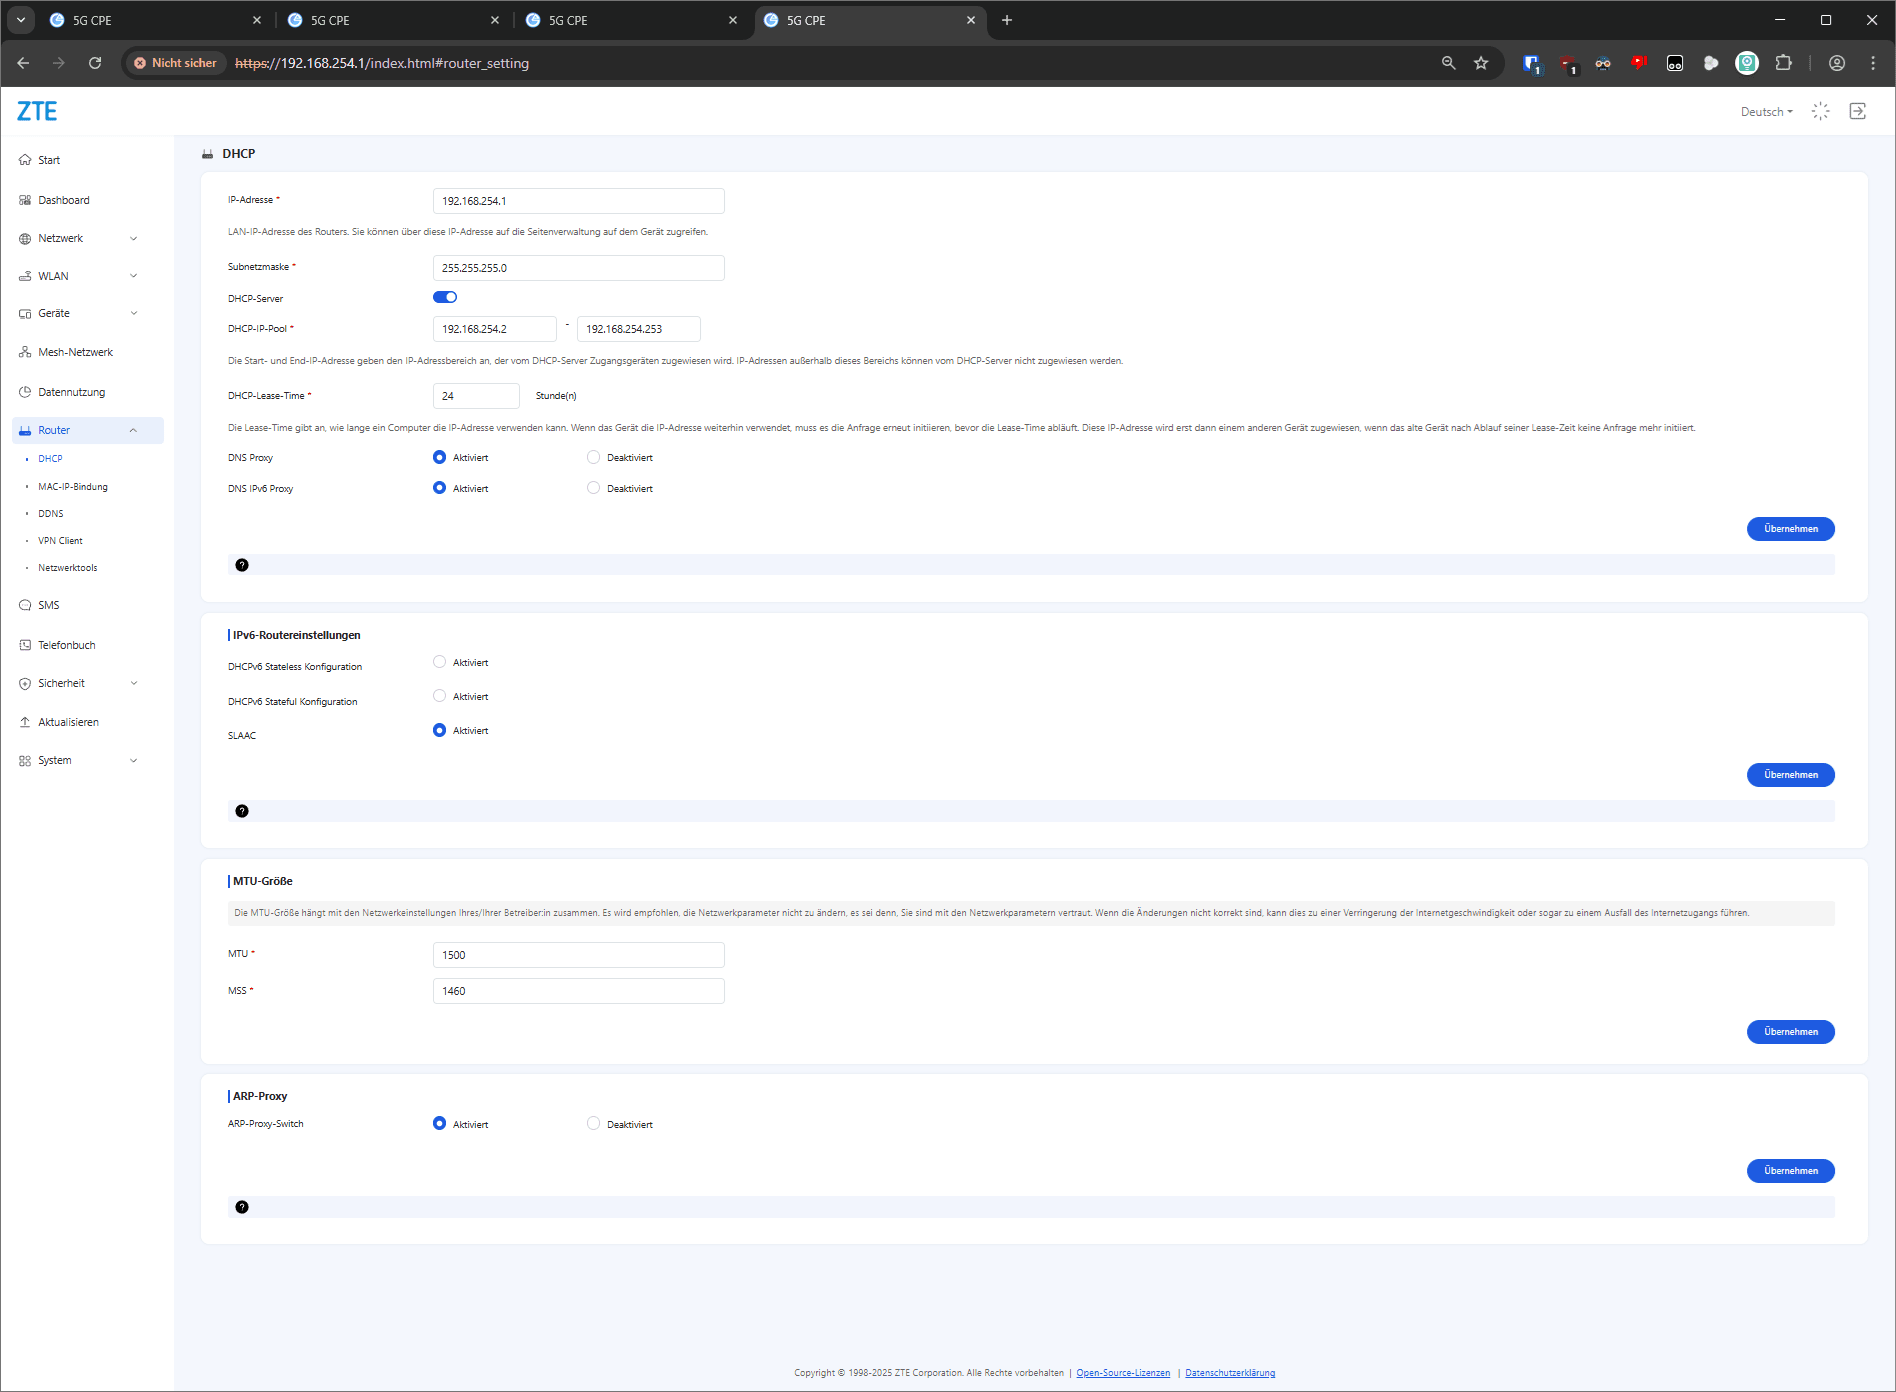Click the DHCP-Lease-Time input field
Image resolution: width=1896 pixels, height=1392 pixels.
click(x=476, y=396)
